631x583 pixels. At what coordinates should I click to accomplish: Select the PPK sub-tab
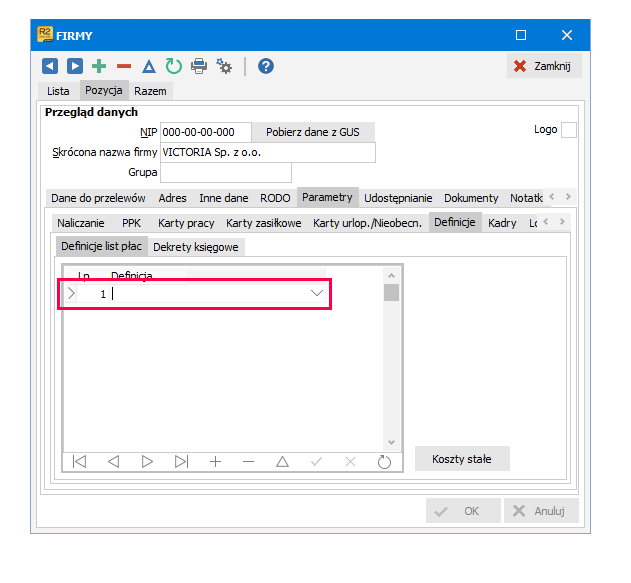pyautogui.click(x=132, y=223)
